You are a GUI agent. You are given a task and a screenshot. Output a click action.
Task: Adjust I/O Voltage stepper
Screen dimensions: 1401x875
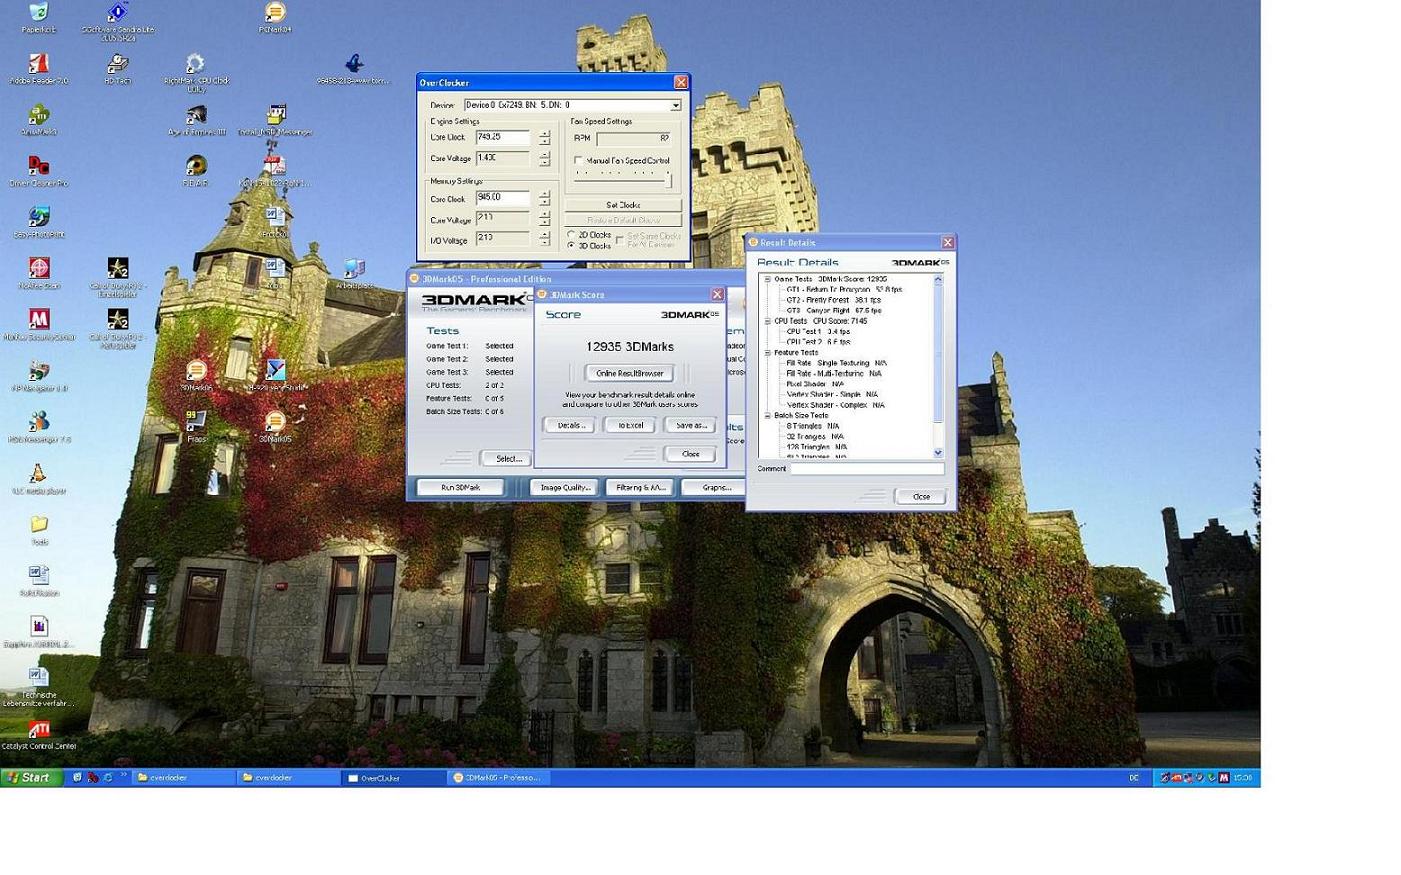coord(545,239)
